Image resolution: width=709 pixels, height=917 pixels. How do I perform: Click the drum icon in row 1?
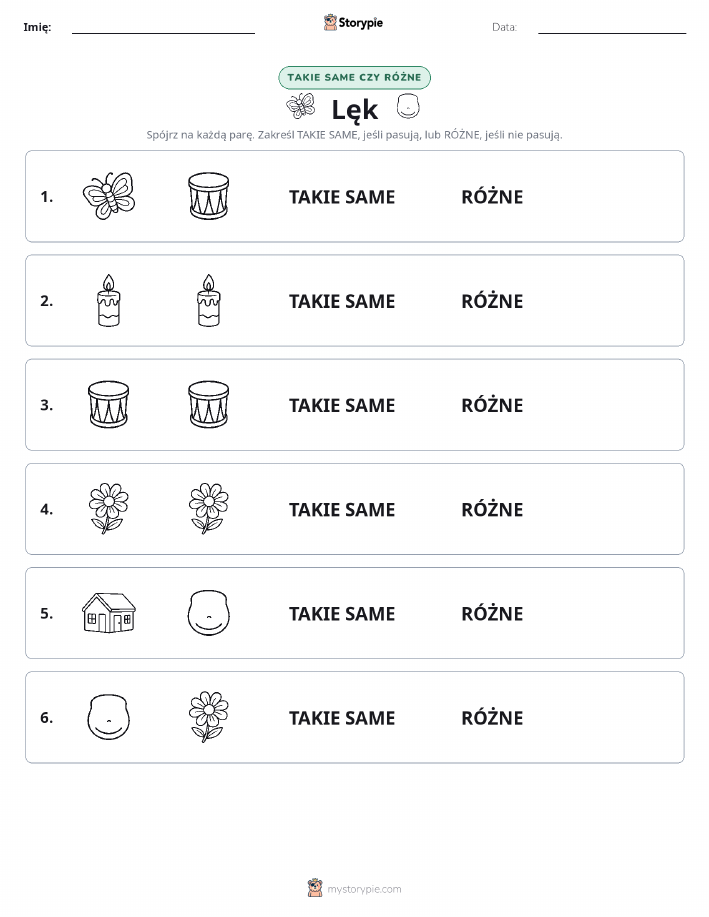[209, 196]
